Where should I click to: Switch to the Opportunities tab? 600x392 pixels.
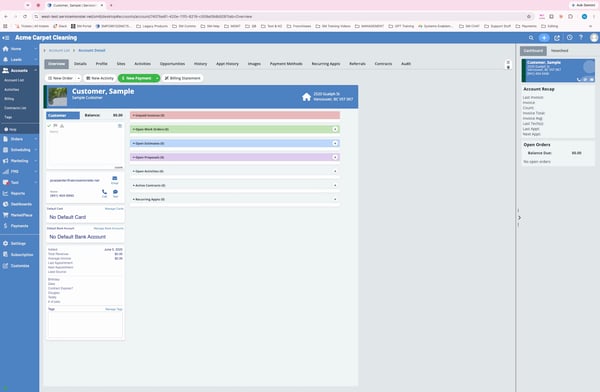[172, 64]
